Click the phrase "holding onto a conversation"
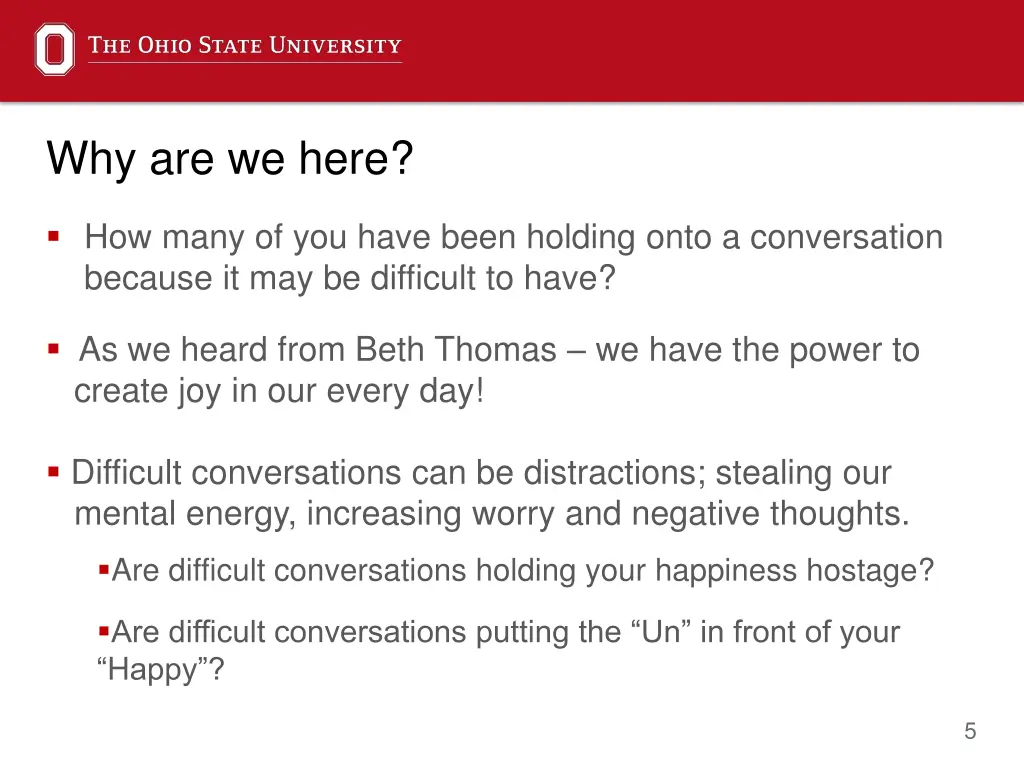The height and width of the screenshot is (768, 1024). pyautogui.click(x=735, y=238)
